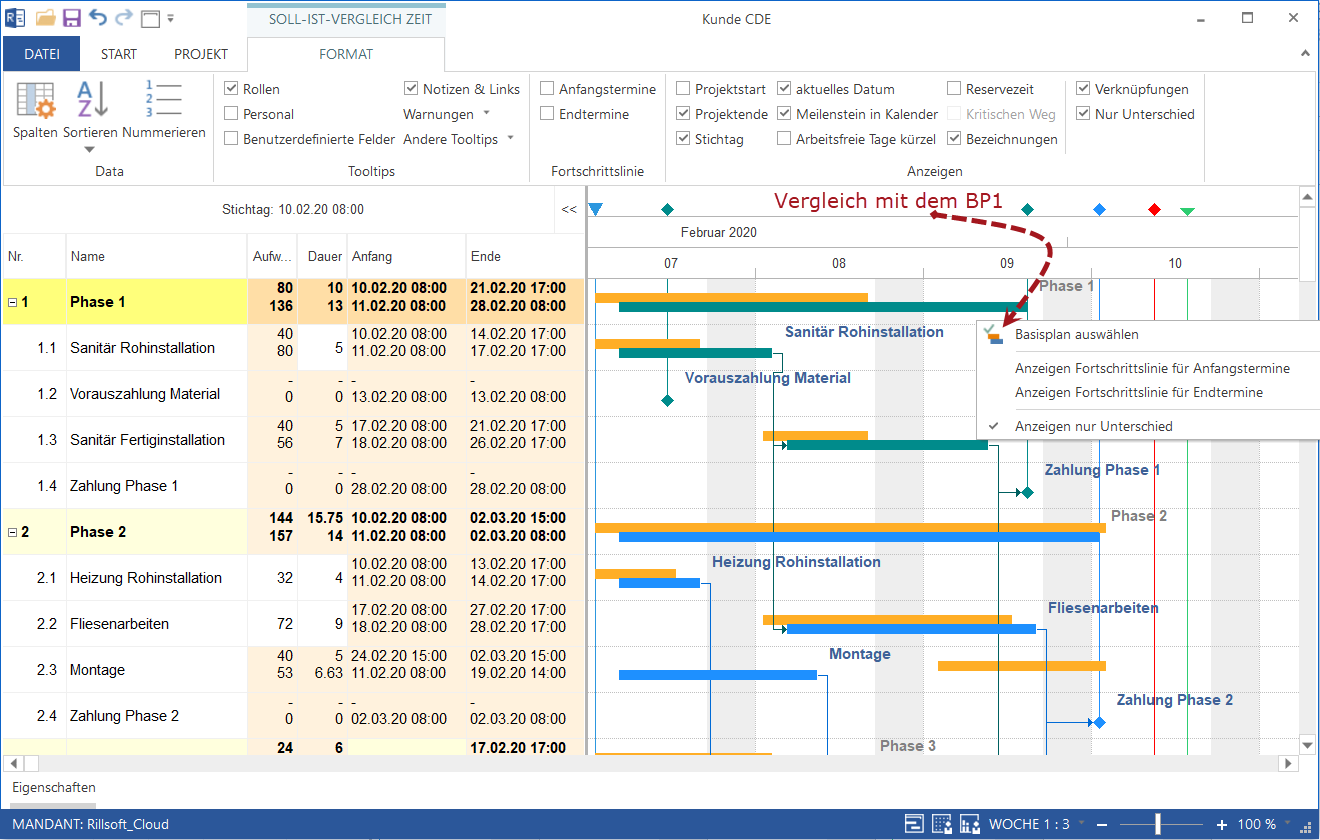Click the red diamond timeline marker

tap(1155, 210)
